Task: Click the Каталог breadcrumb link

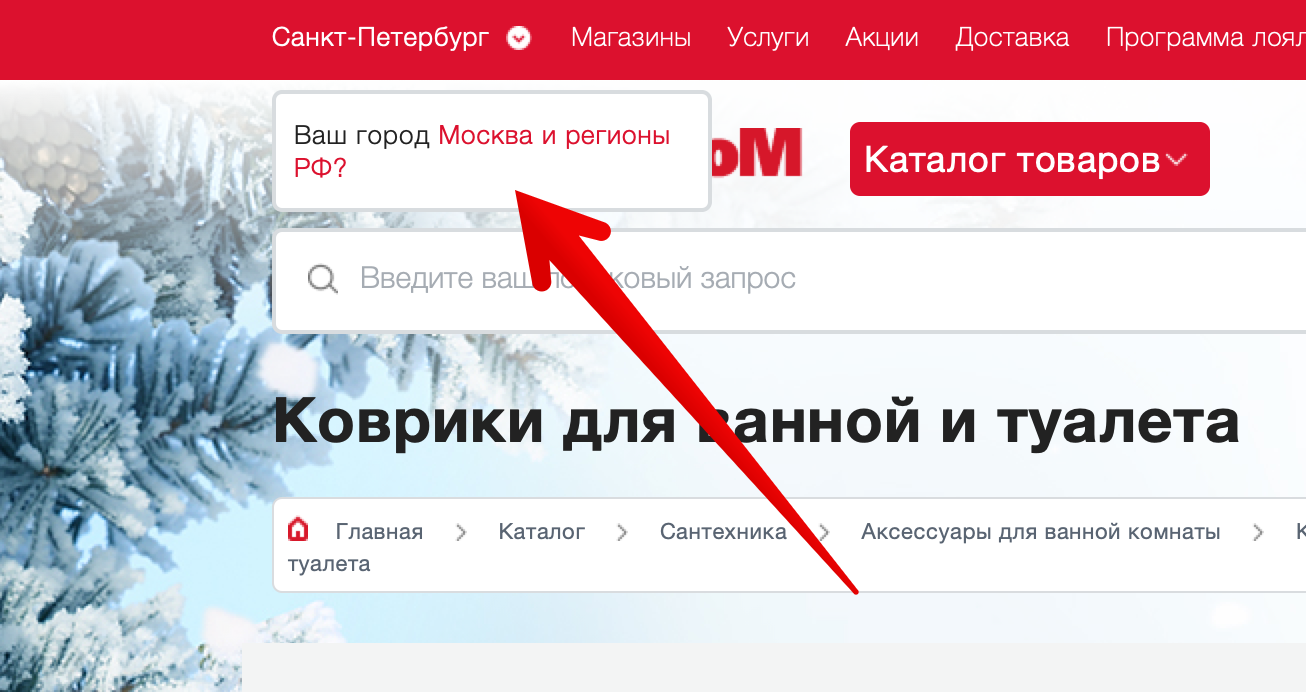Action: [541, 531]
